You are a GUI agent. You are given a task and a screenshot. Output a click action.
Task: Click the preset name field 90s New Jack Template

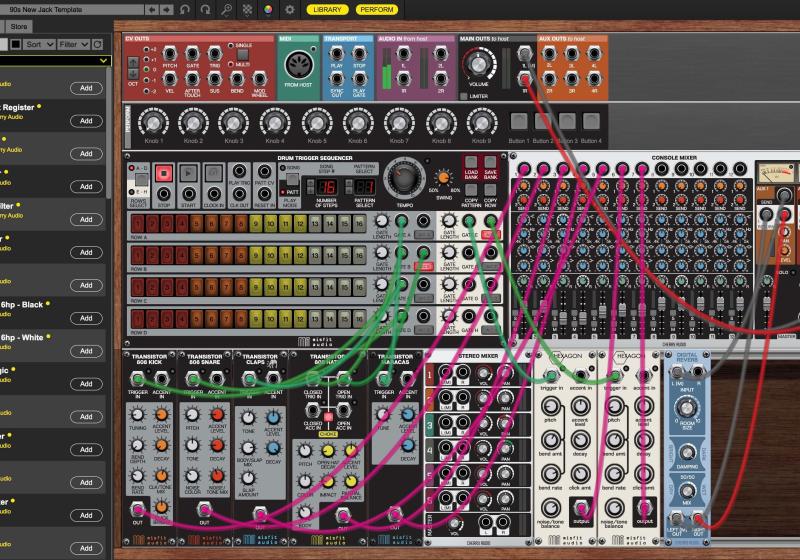click(71, 9)
